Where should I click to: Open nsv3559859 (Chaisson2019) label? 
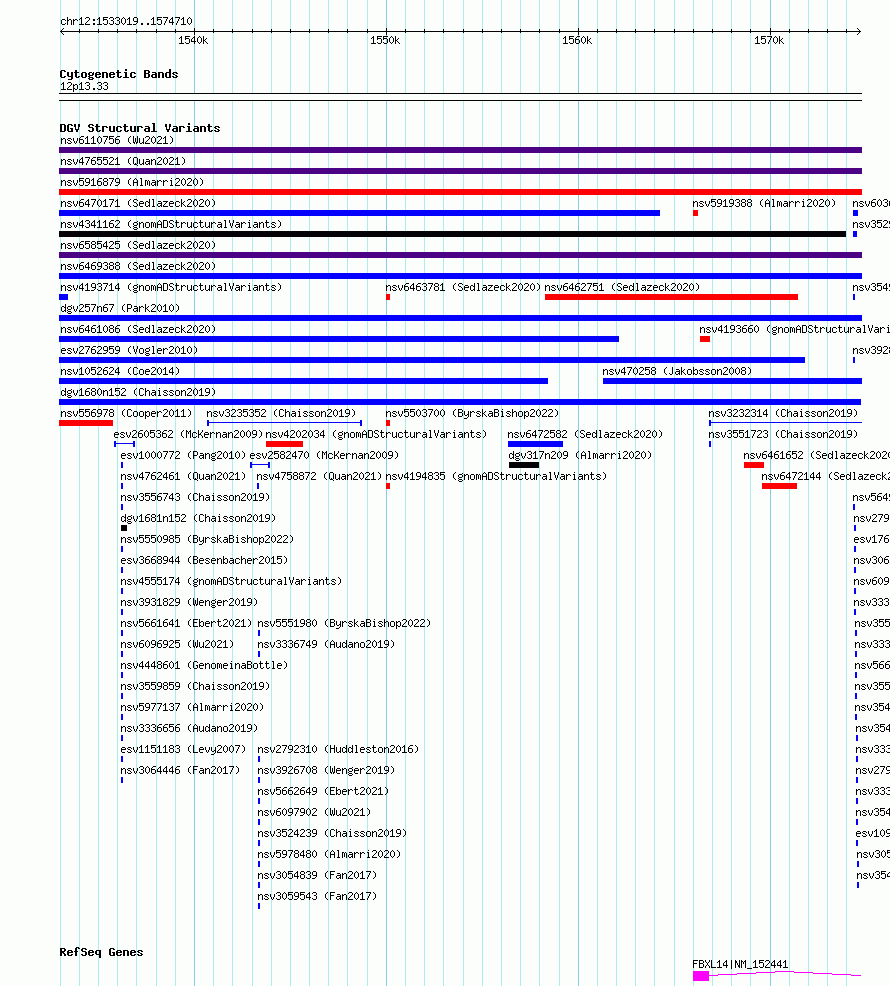coord(195,686)
